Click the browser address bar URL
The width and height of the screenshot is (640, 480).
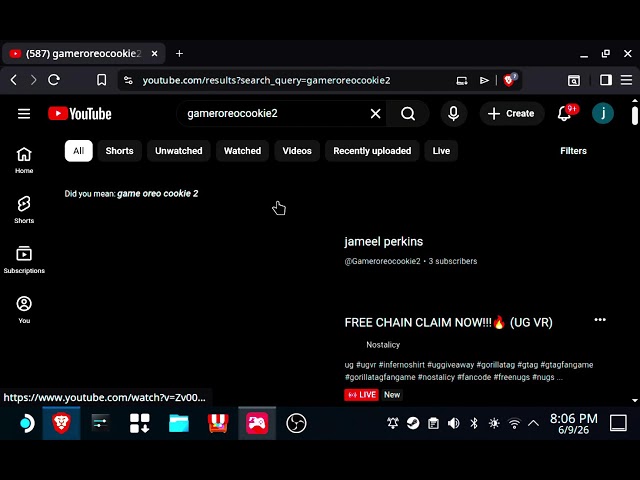click(267, 80)
